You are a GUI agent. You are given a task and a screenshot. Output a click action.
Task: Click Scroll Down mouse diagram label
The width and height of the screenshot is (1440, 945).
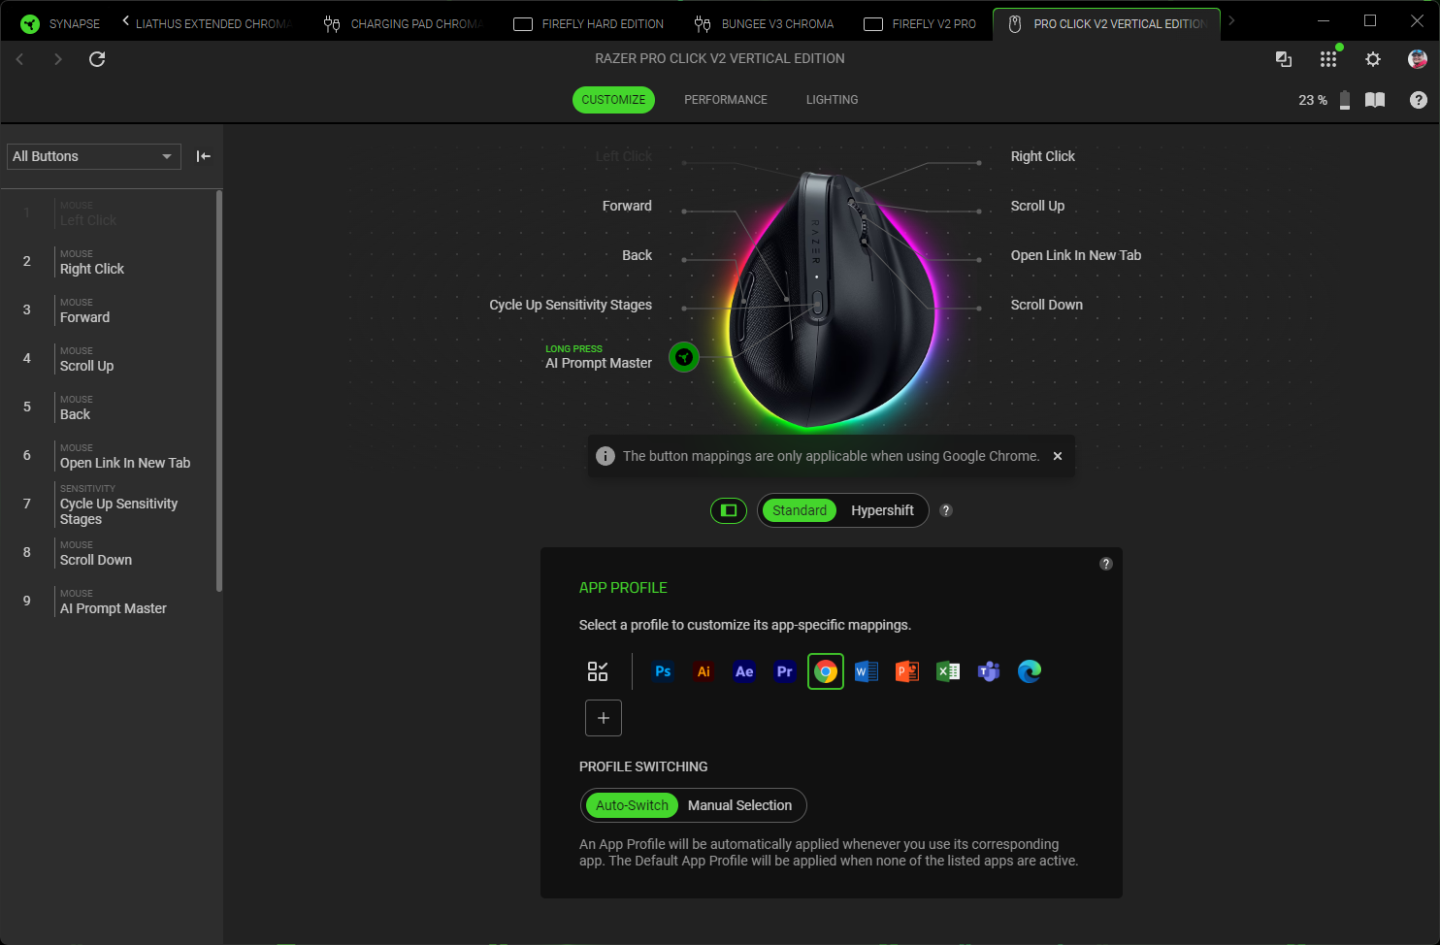(x=1046, y=305)
